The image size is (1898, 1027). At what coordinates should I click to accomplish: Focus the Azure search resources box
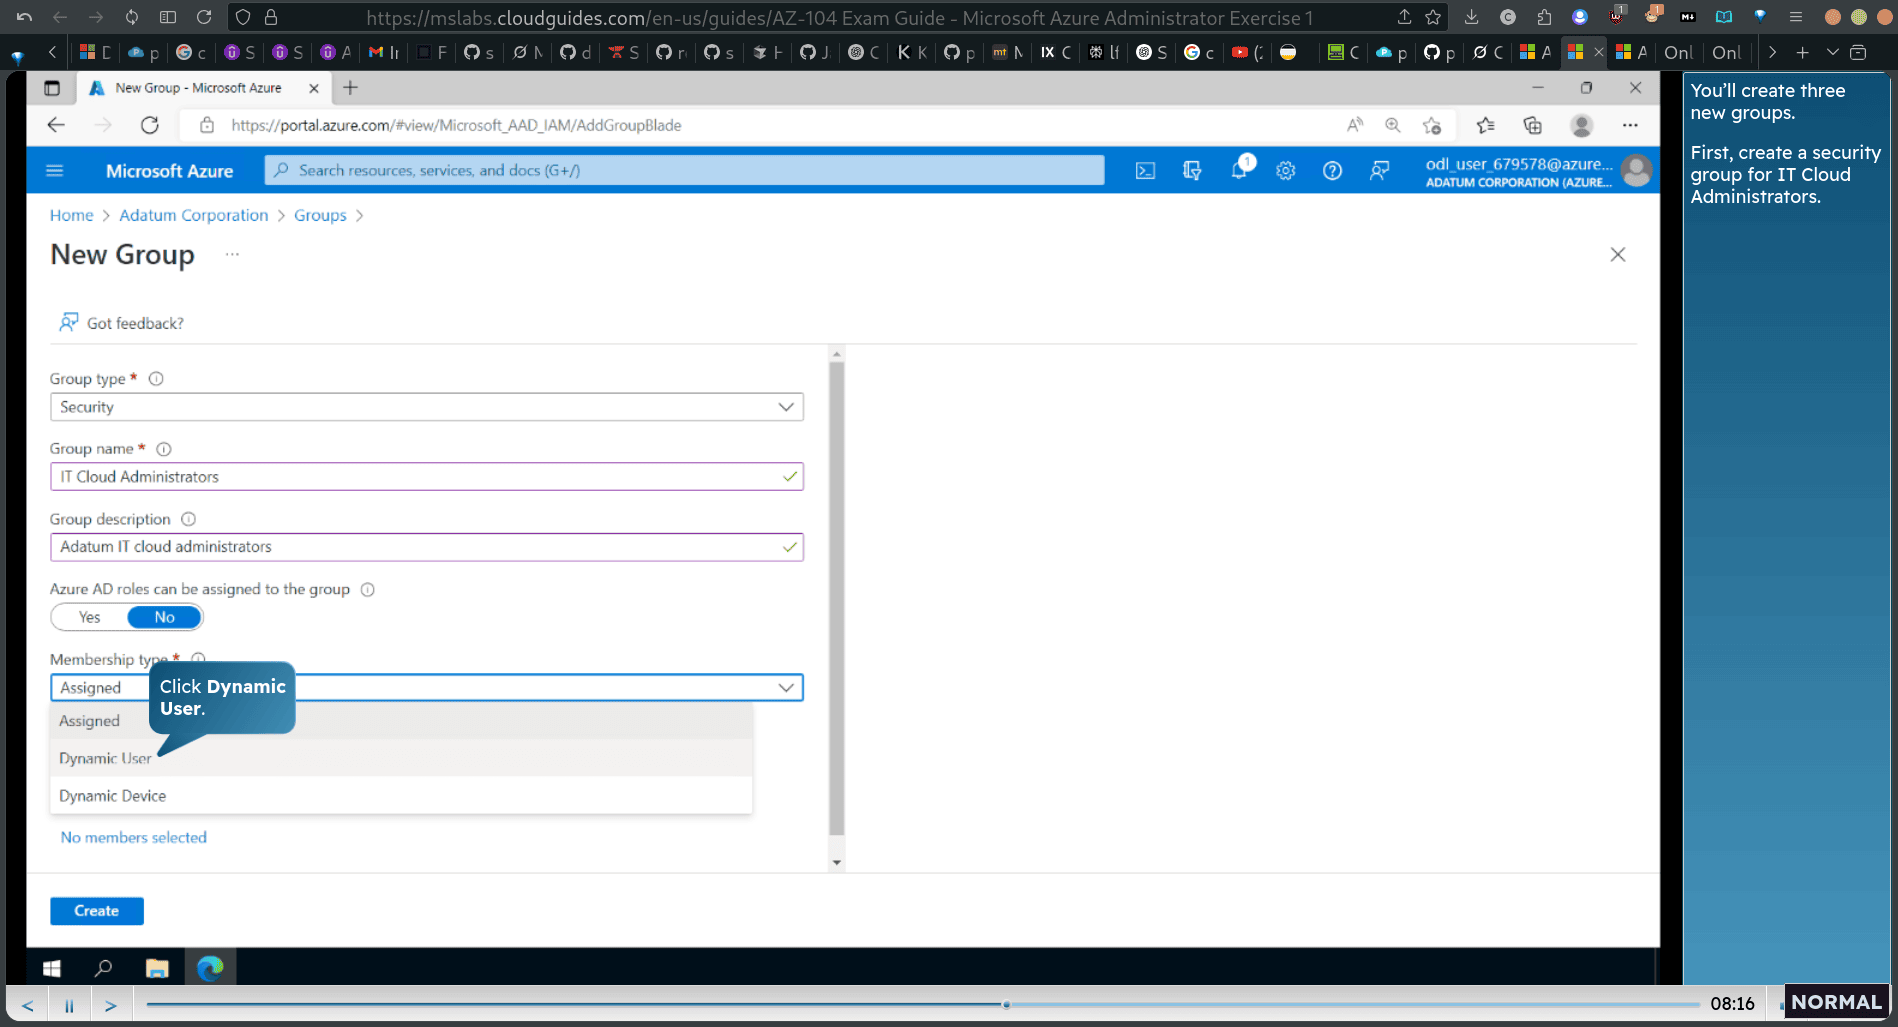tap(685, 170)
